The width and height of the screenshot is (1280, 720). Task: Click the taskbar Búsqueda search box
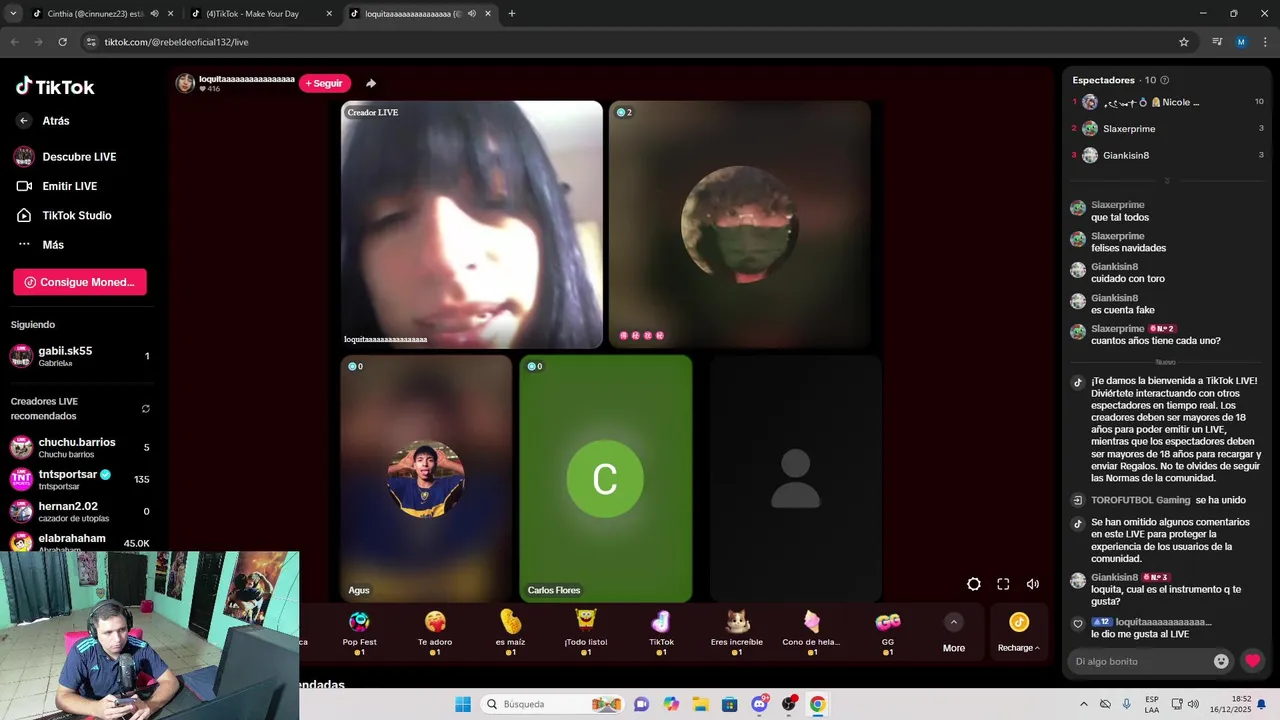[551, 704]
